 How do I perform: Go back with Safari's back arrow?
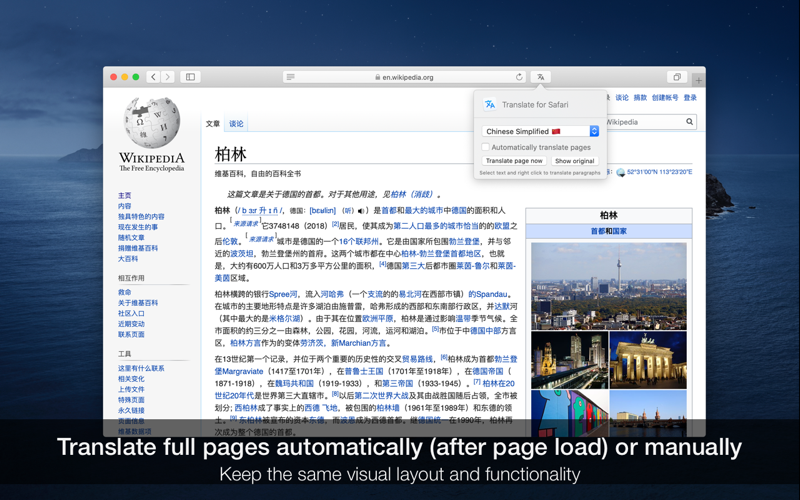click(154, 77)
